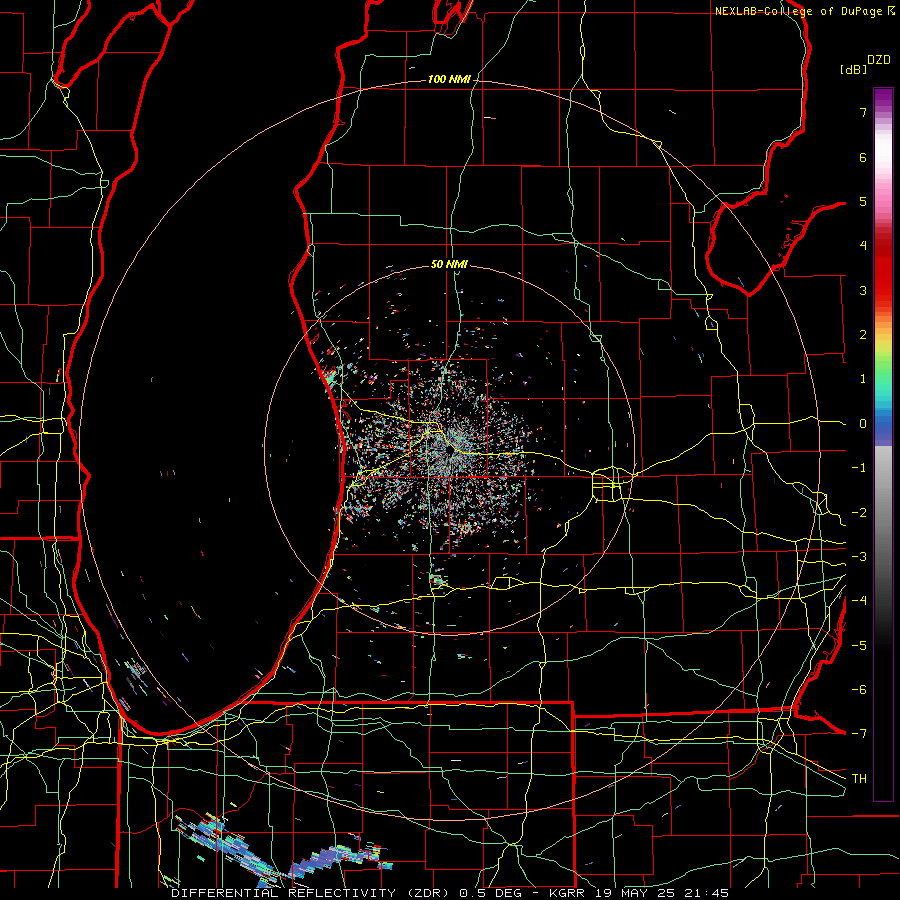Viewport: 900px width, 900px height.
Task: Pick the scale value "-5"
Action: 859,646
